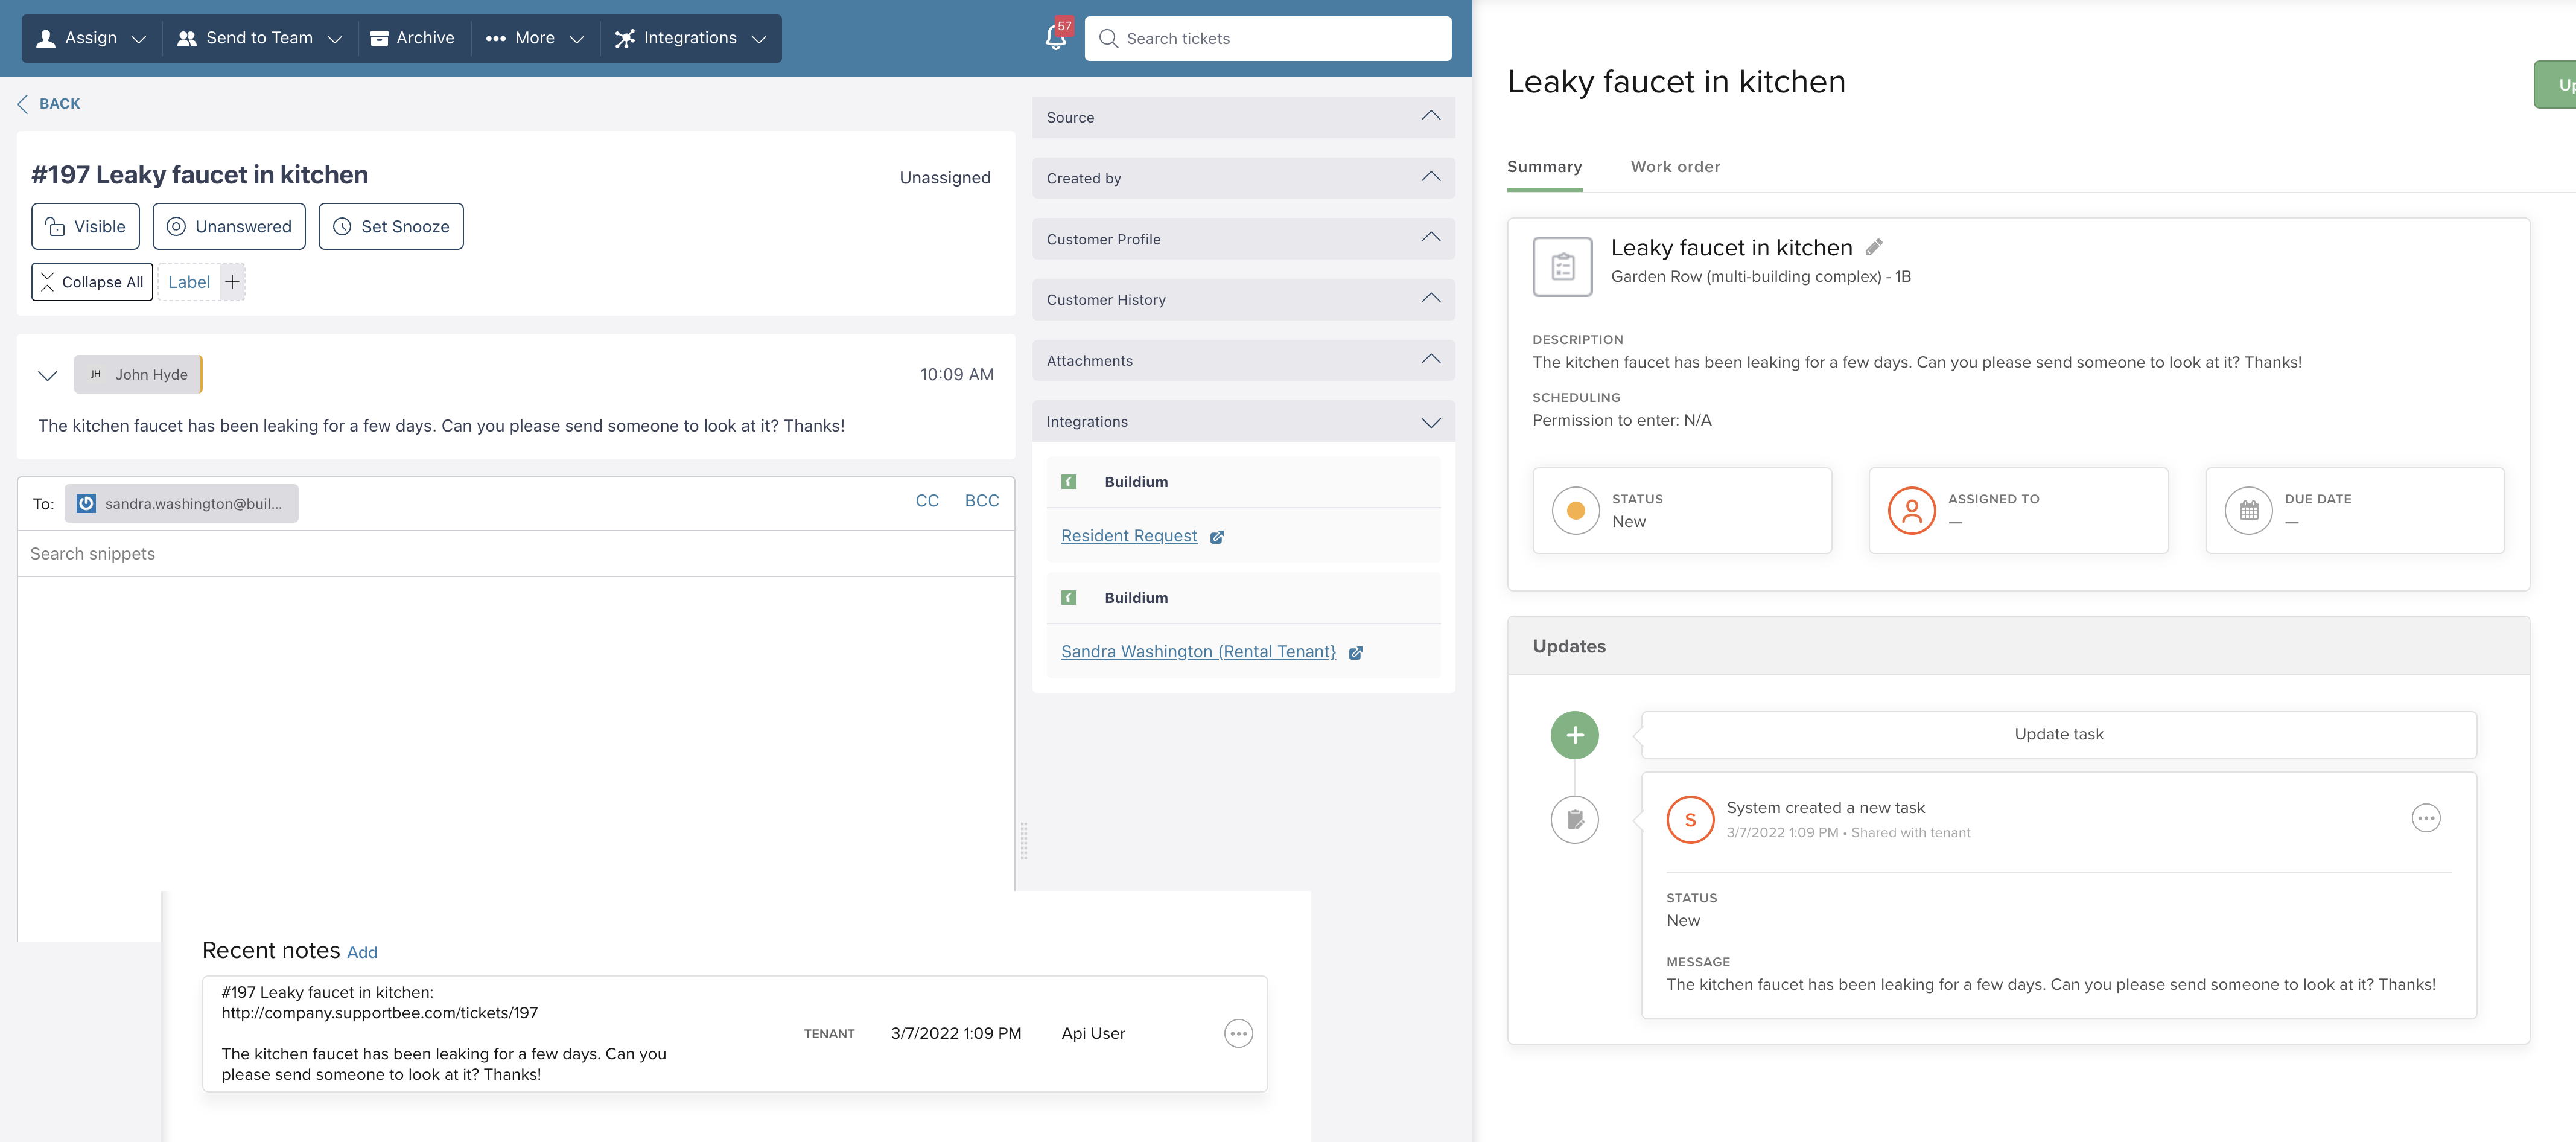The height and width of the screenshot is (1142, 2576).
Task: Click the Assign person icon
Action: (45, 38)
